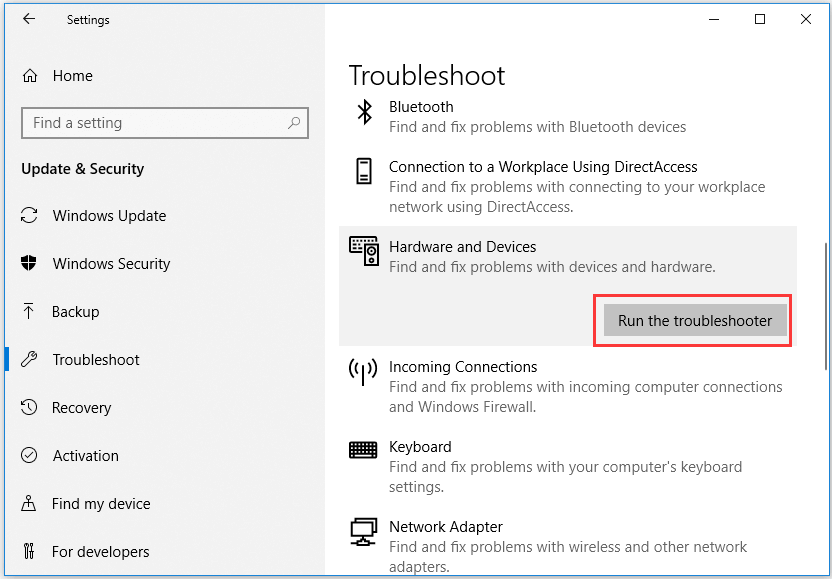The height and width of the screenshot is (579, 832).
Task: Open Windows Update settings page
Action: pos(109,216)
